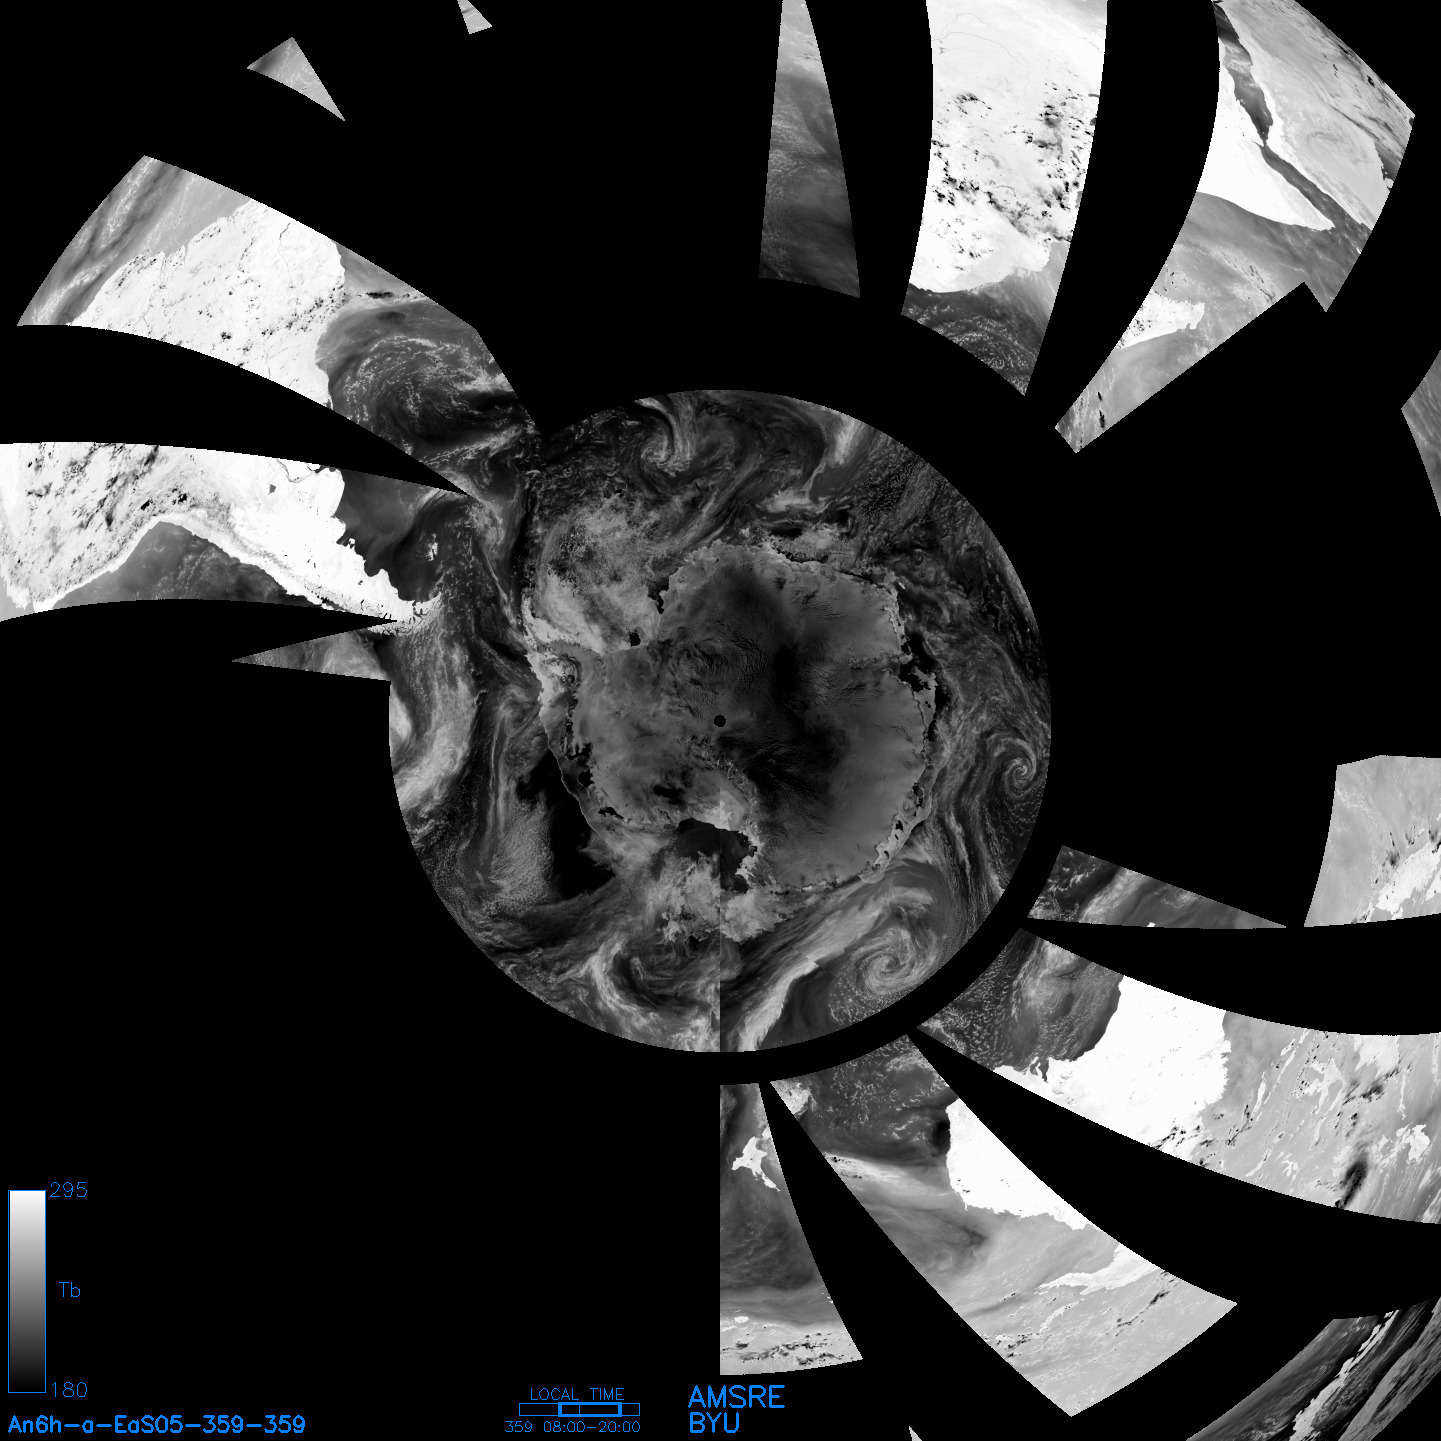The width and height of the screenshot is (1441, 1441).
Task: Click the 'An6h-a-EaS05-359-359' image identifier
Action: [157, 1424]
